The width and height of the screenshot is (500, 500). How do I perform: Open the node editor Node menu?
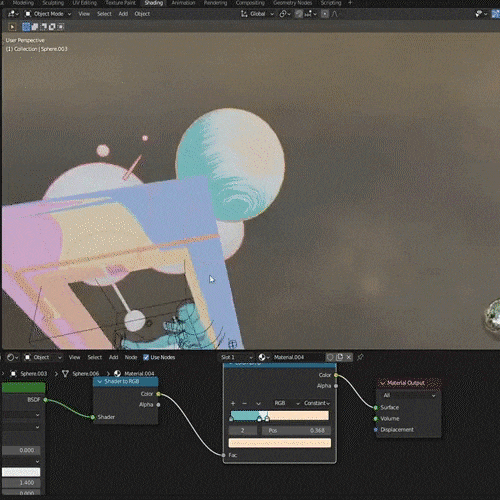click(131, 357)
